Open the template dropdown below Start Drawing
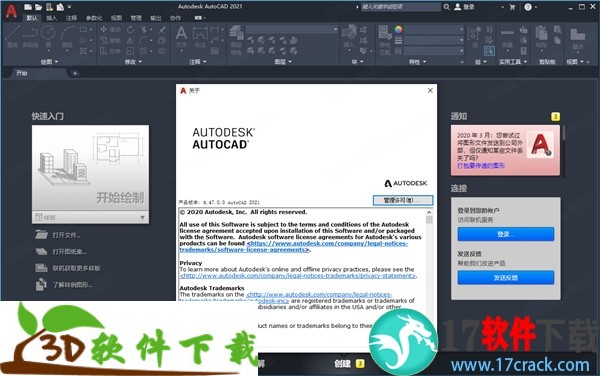Viewport: 600px width, 376px height. click(90, 218)
